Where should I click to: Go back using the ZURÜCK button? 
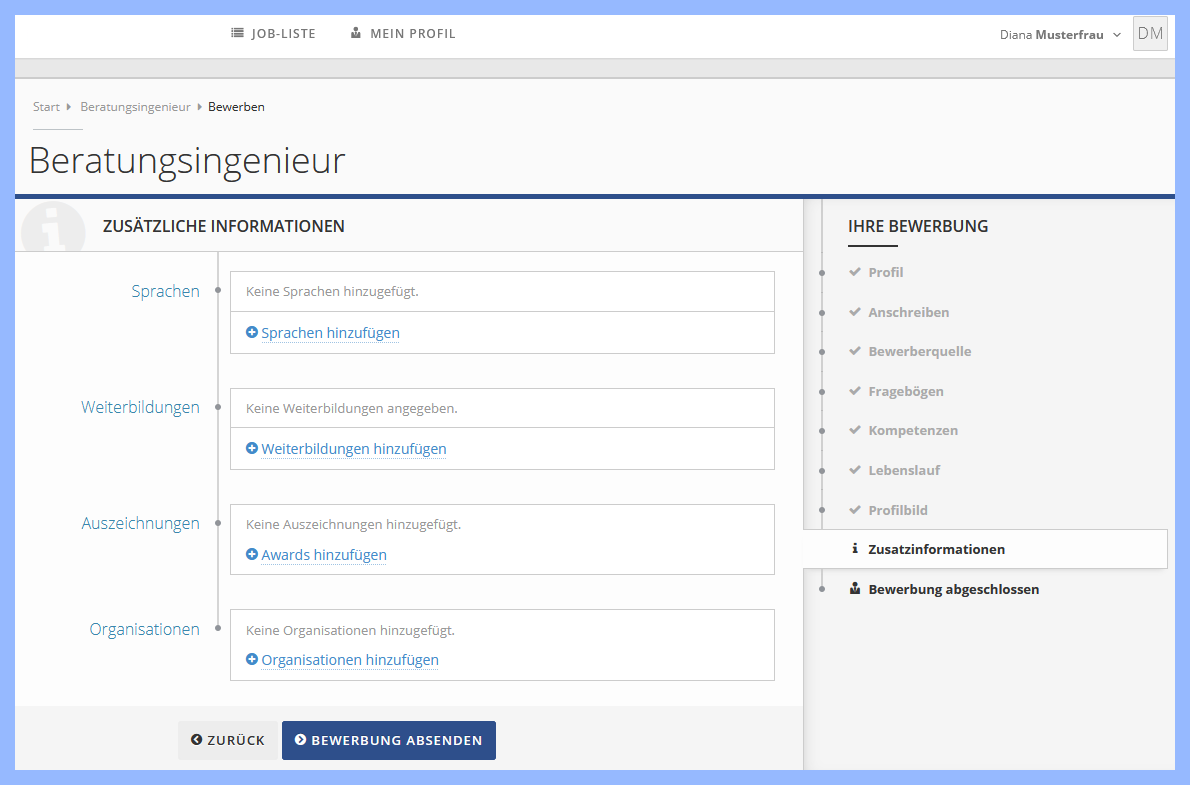227,740
